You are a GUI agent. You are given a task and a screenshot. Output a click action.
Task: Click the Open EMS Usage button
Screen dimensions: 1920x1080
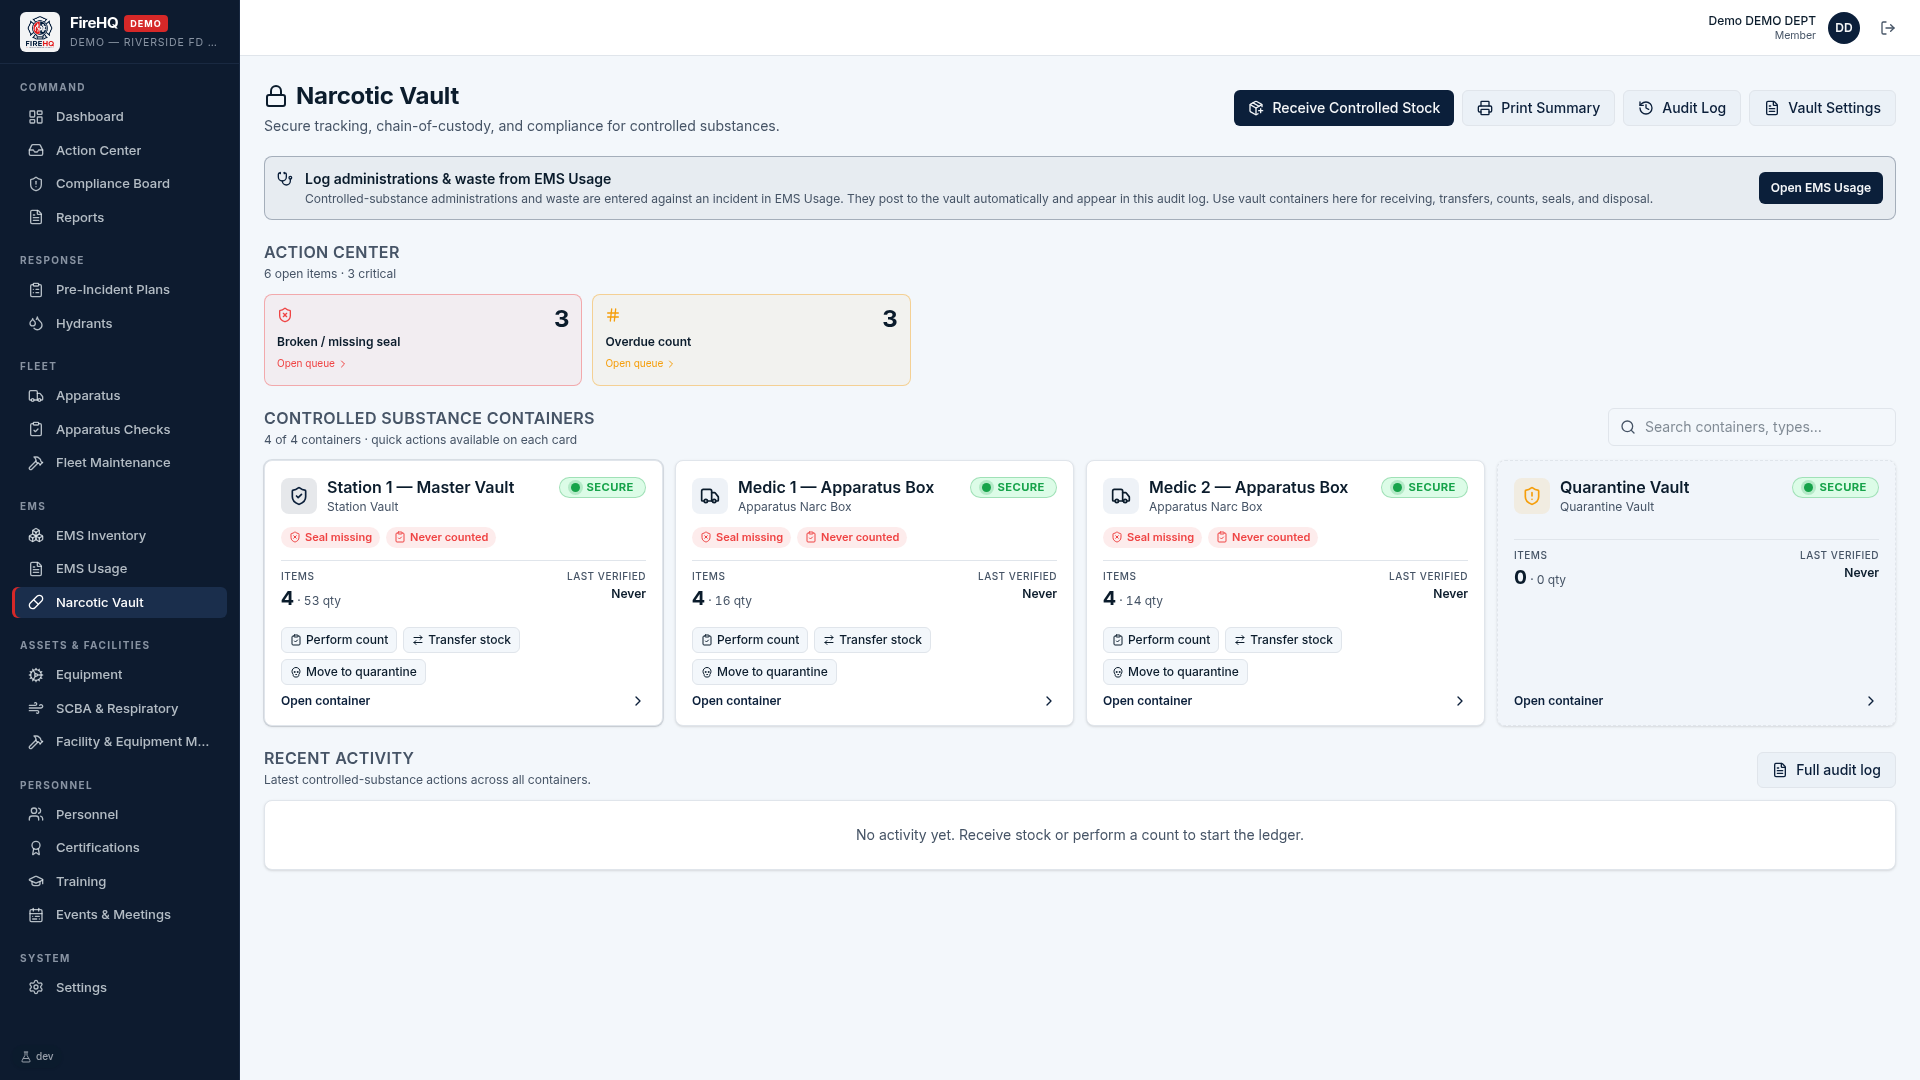click(1820, 188)
